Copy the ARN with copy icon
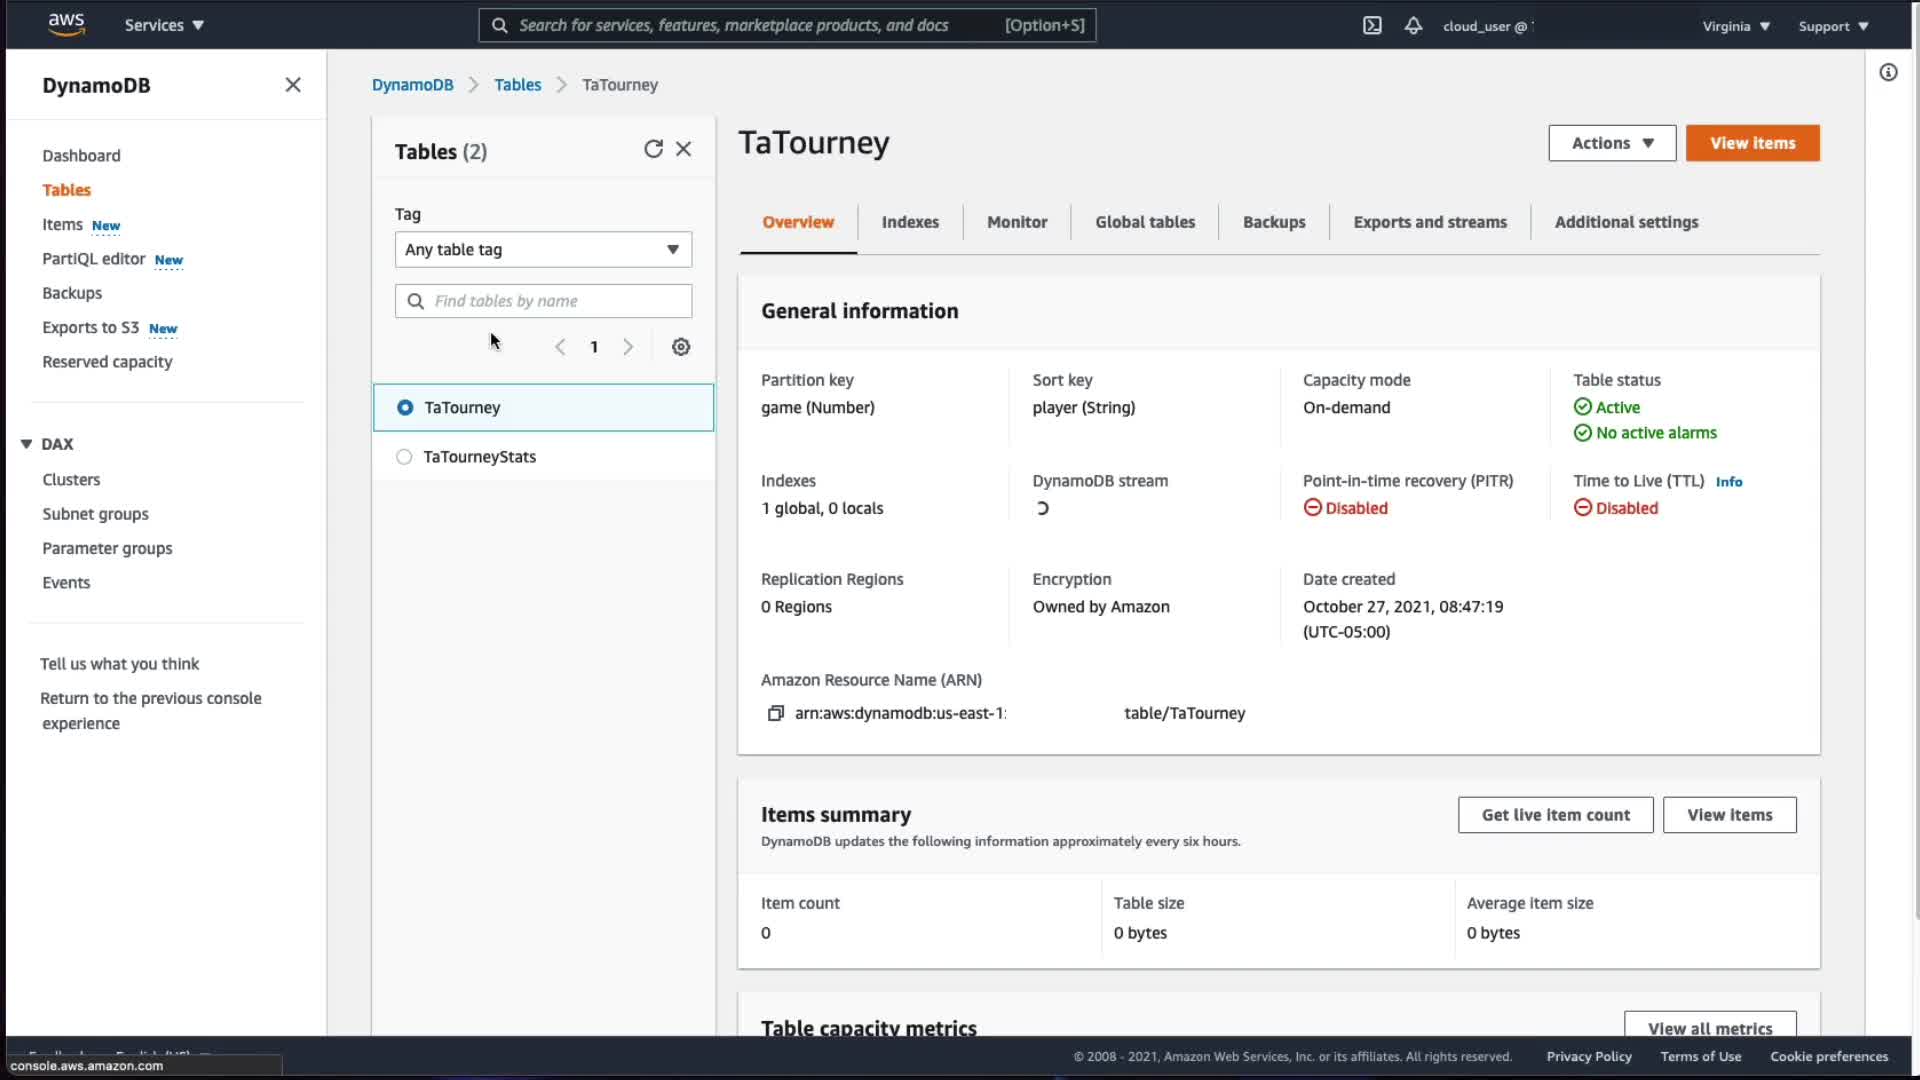This screenshot has height=1080, width=1920. pos(775,713)
